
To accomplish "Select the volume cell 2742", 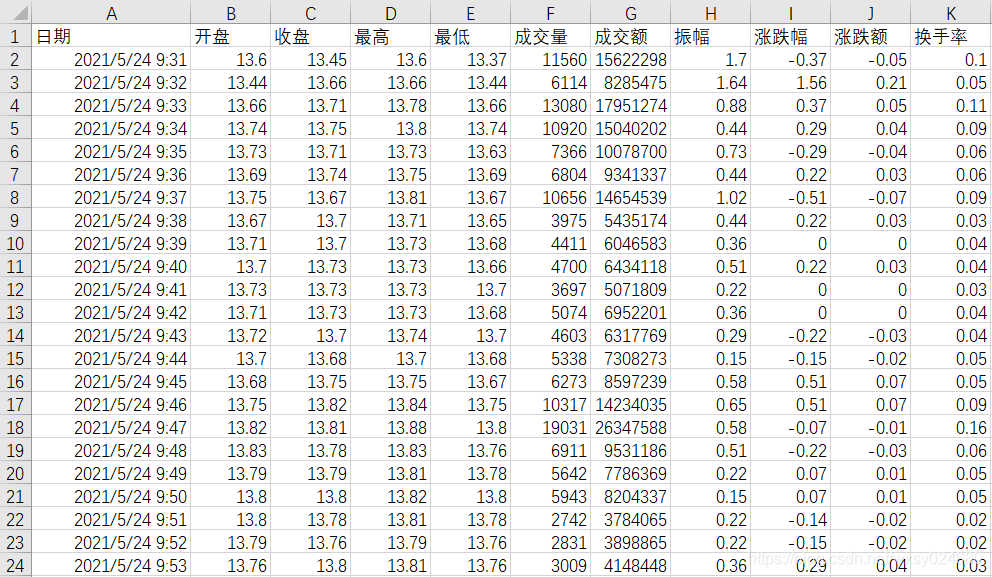I will tap(550, 520).
